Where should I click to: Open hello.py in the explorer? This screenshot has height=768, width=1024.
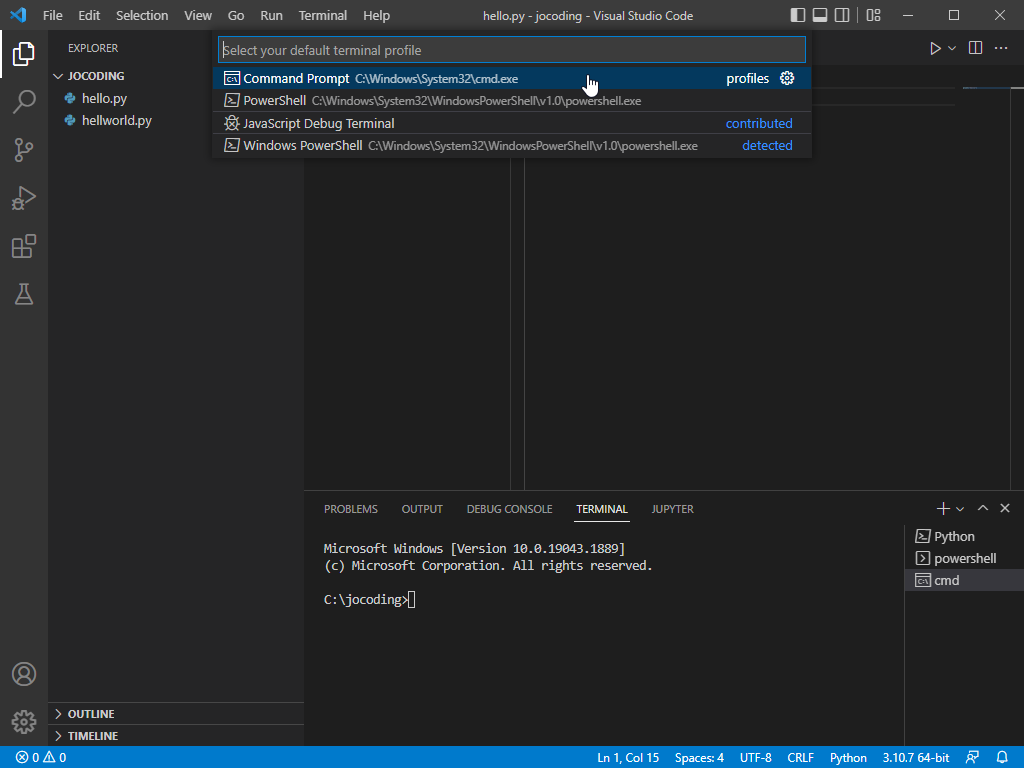point(104,99)
